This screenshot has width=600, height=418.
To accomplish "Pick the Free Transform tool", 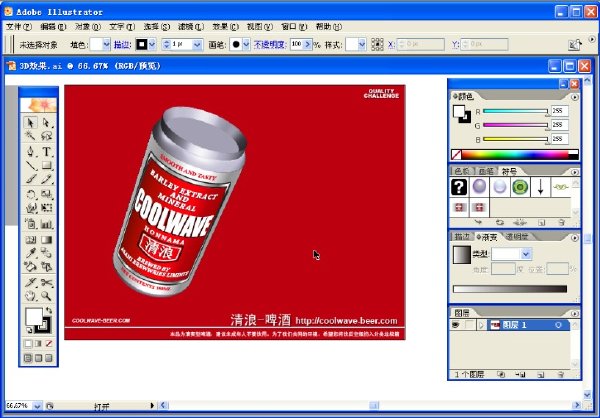I will tap(46, 208).
